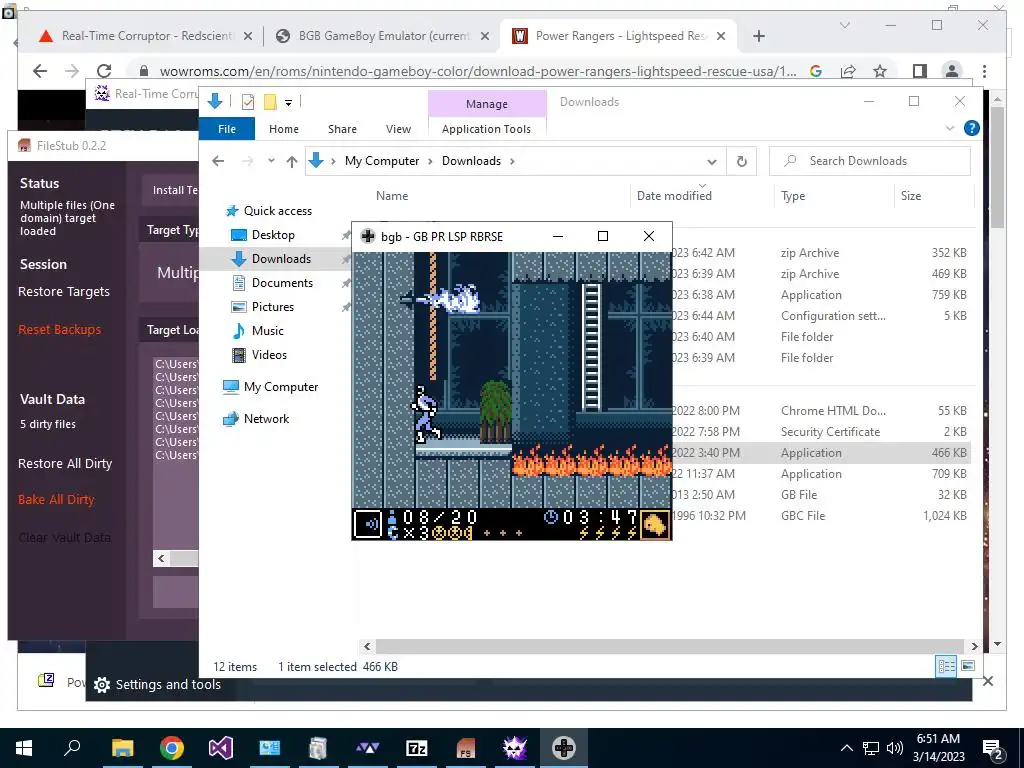Open recent locations dropdown in Explorer

271,161
